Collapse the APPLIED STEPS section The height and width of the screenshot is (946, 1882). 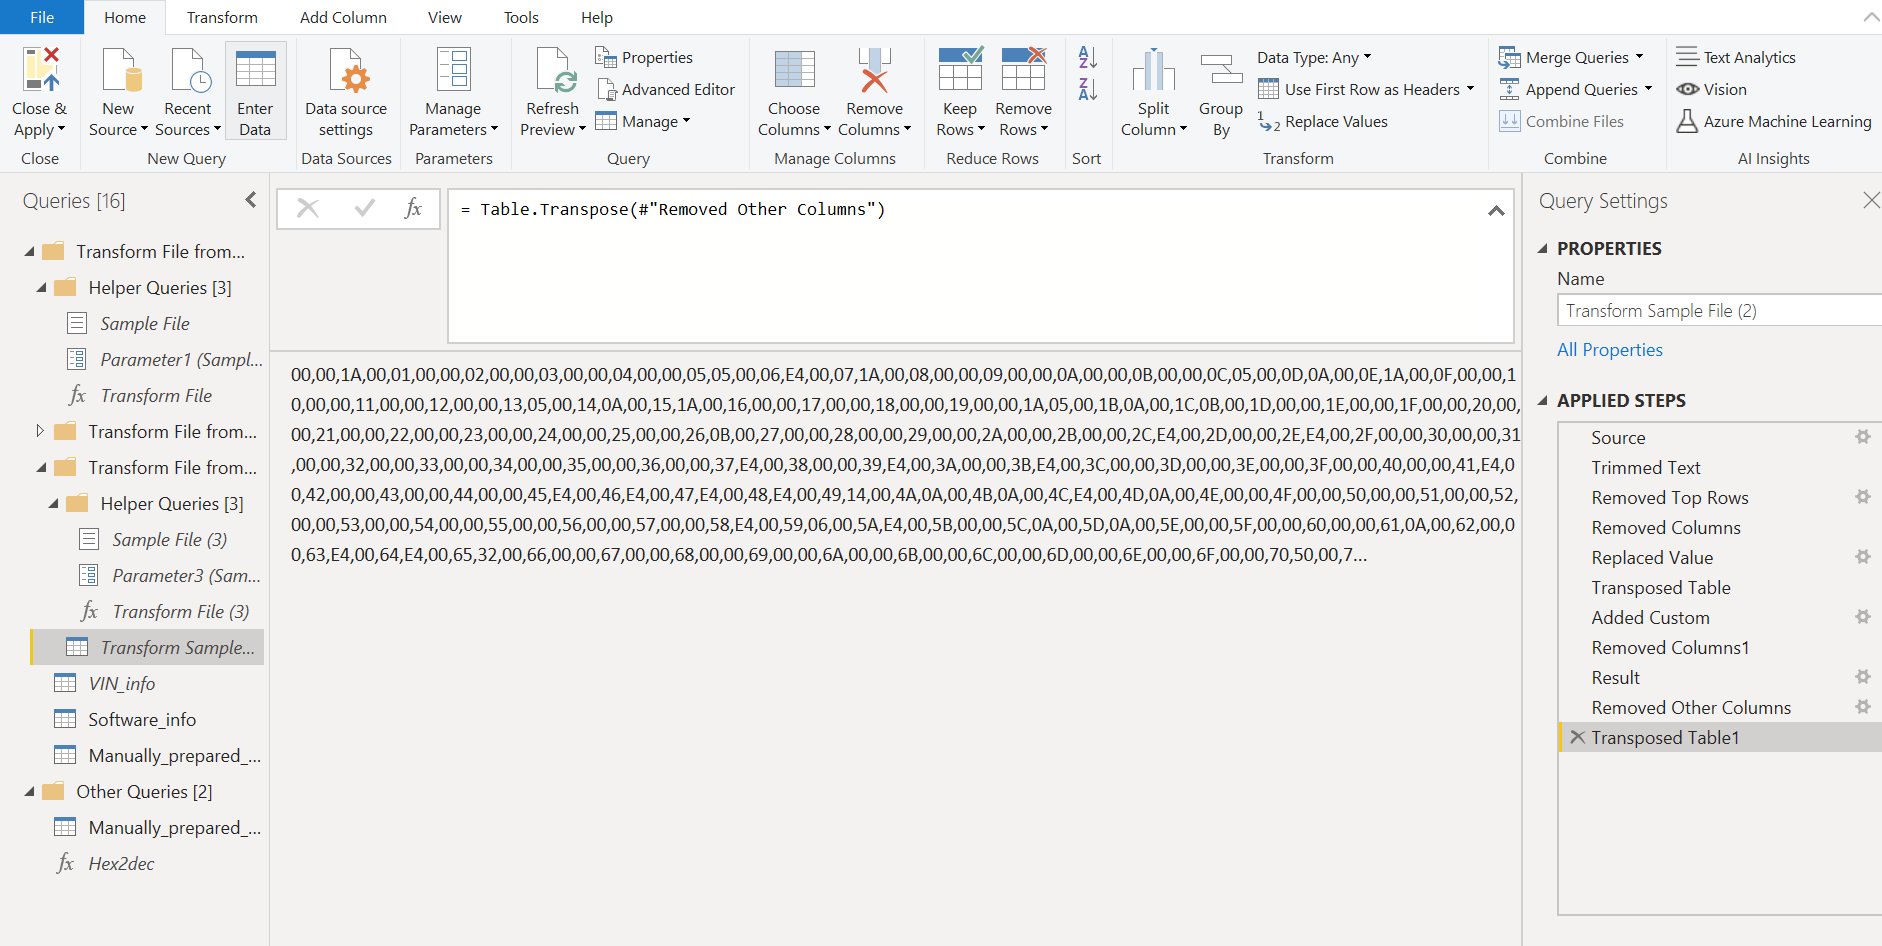(x=1542, y=400)
